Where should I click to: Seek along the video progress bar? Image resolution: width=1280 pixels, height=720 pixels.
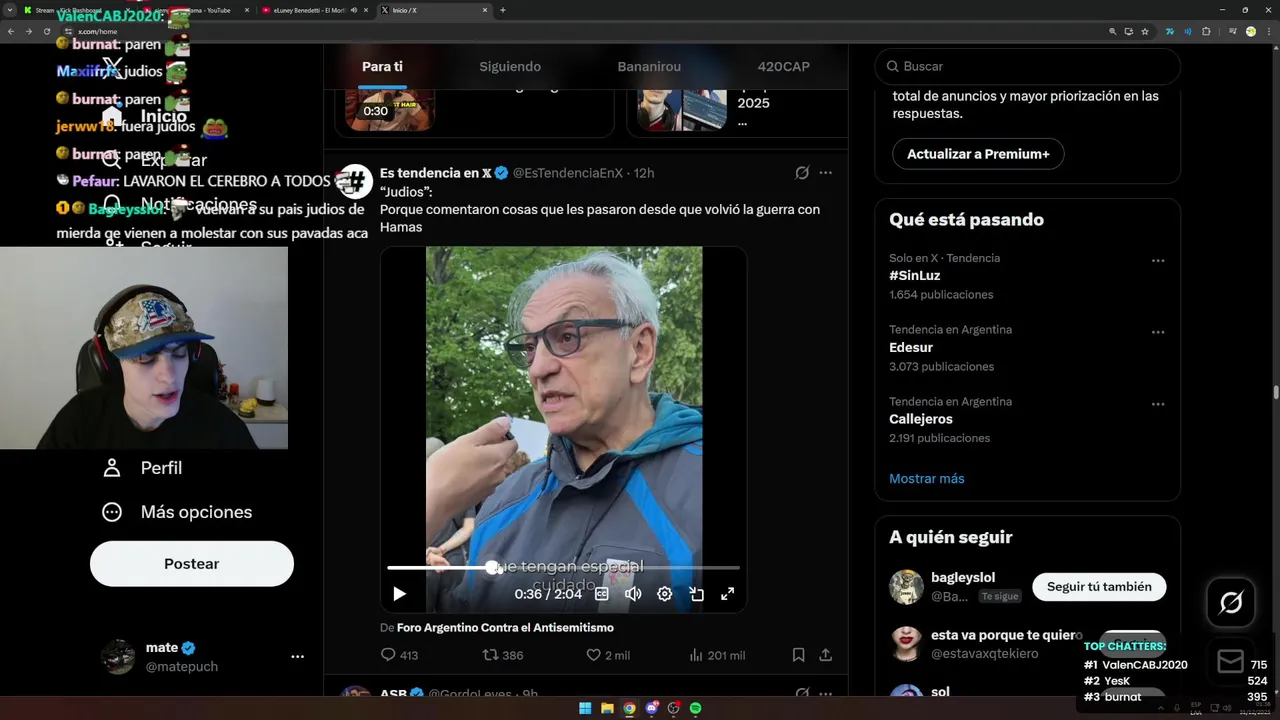click(x=563, y=568)
